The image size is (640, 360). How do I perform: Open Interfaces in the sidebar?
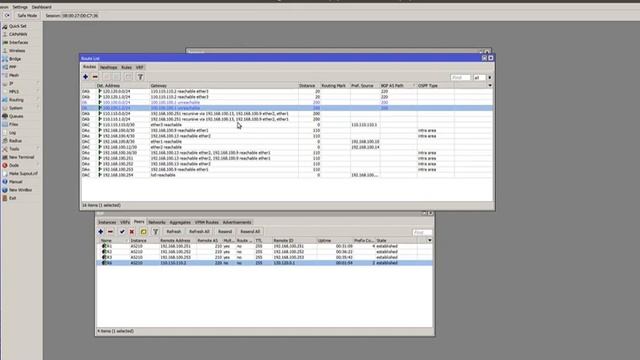coord(18,42)
